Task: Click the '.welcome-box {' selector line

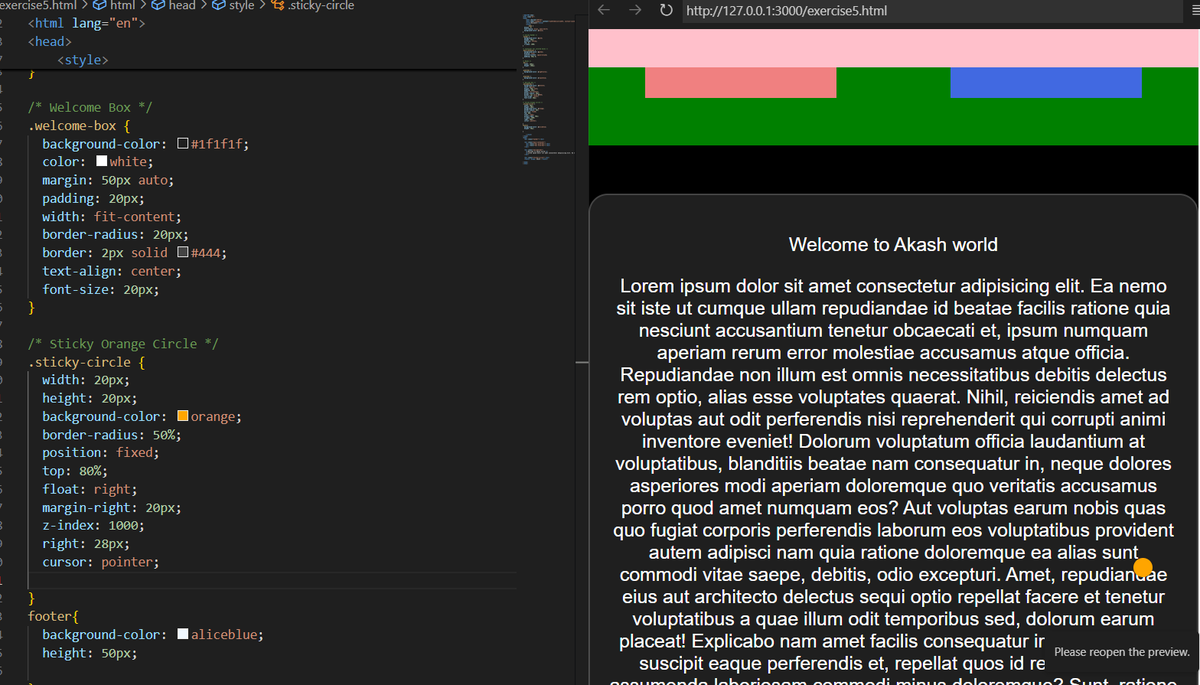Action: point(79,126)
